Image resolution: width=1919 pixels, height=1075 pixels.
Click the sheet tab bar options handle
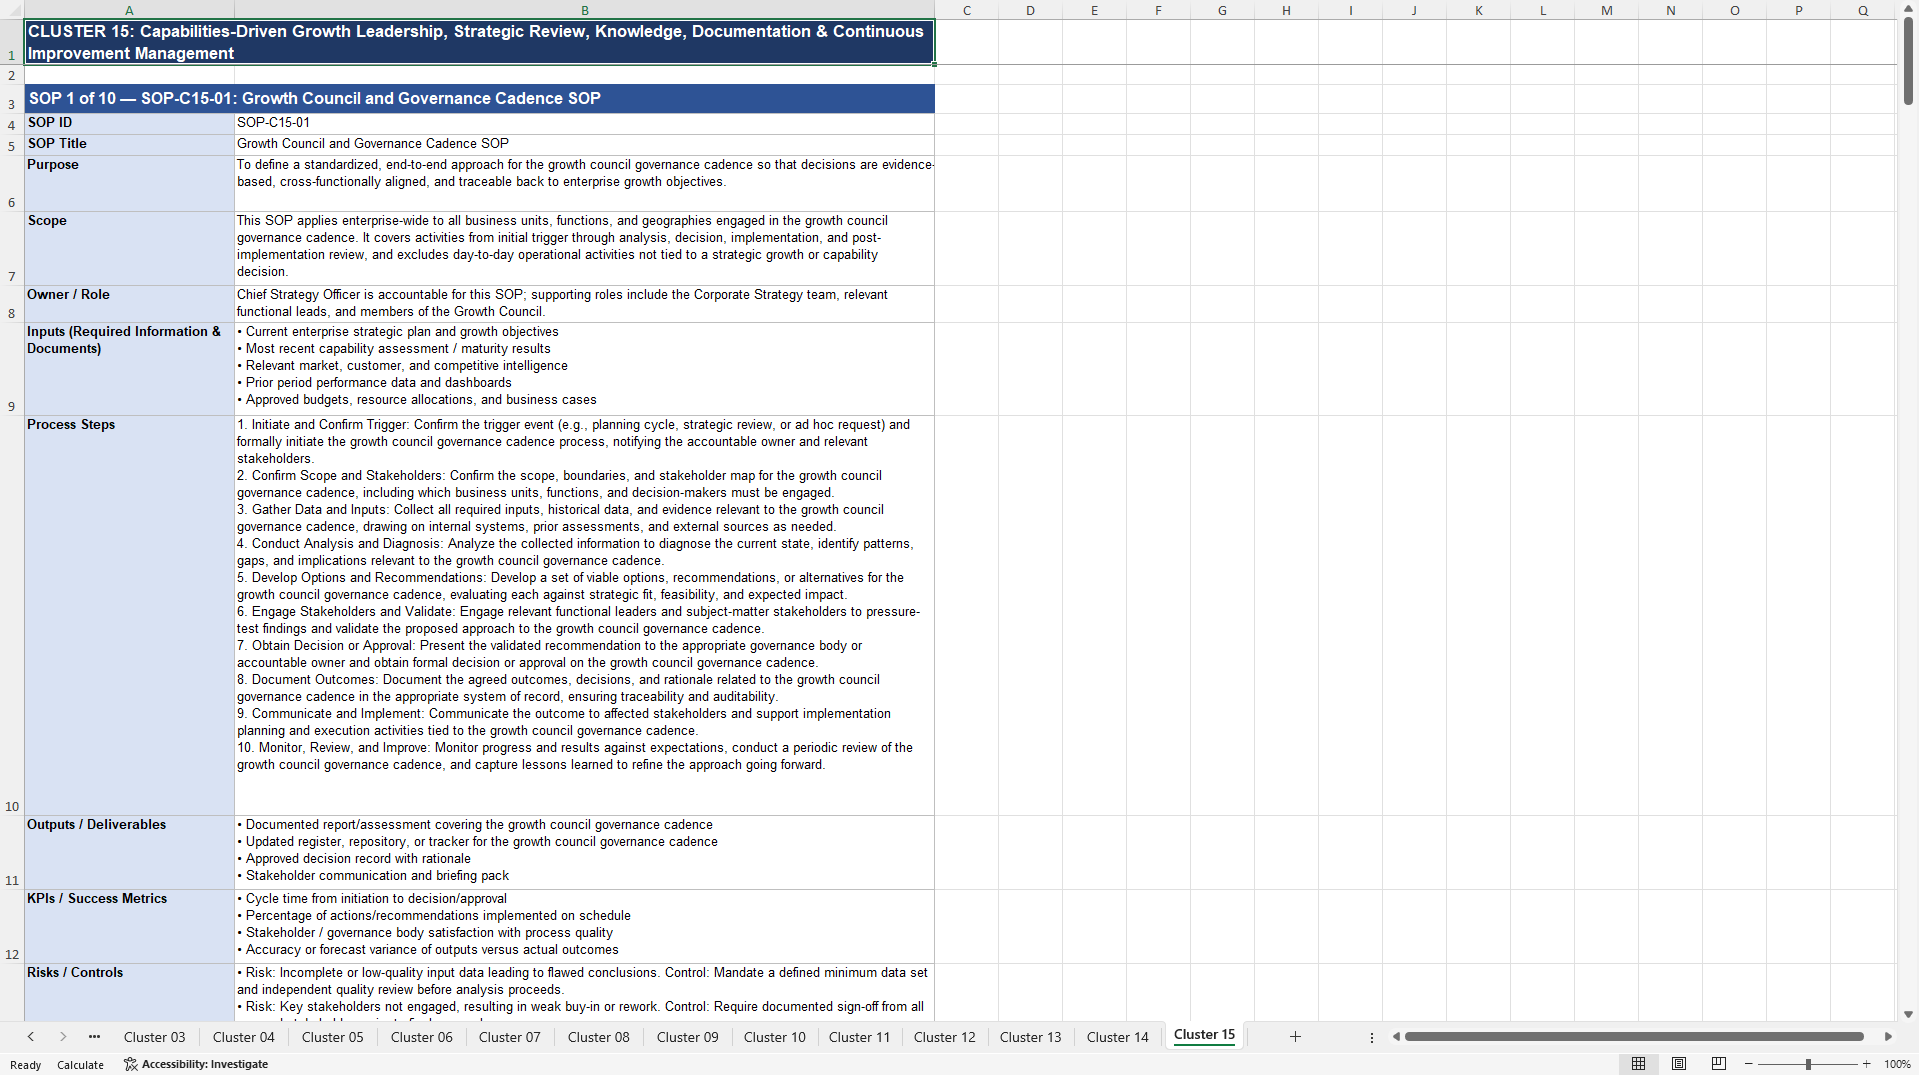[1372, 1037]
